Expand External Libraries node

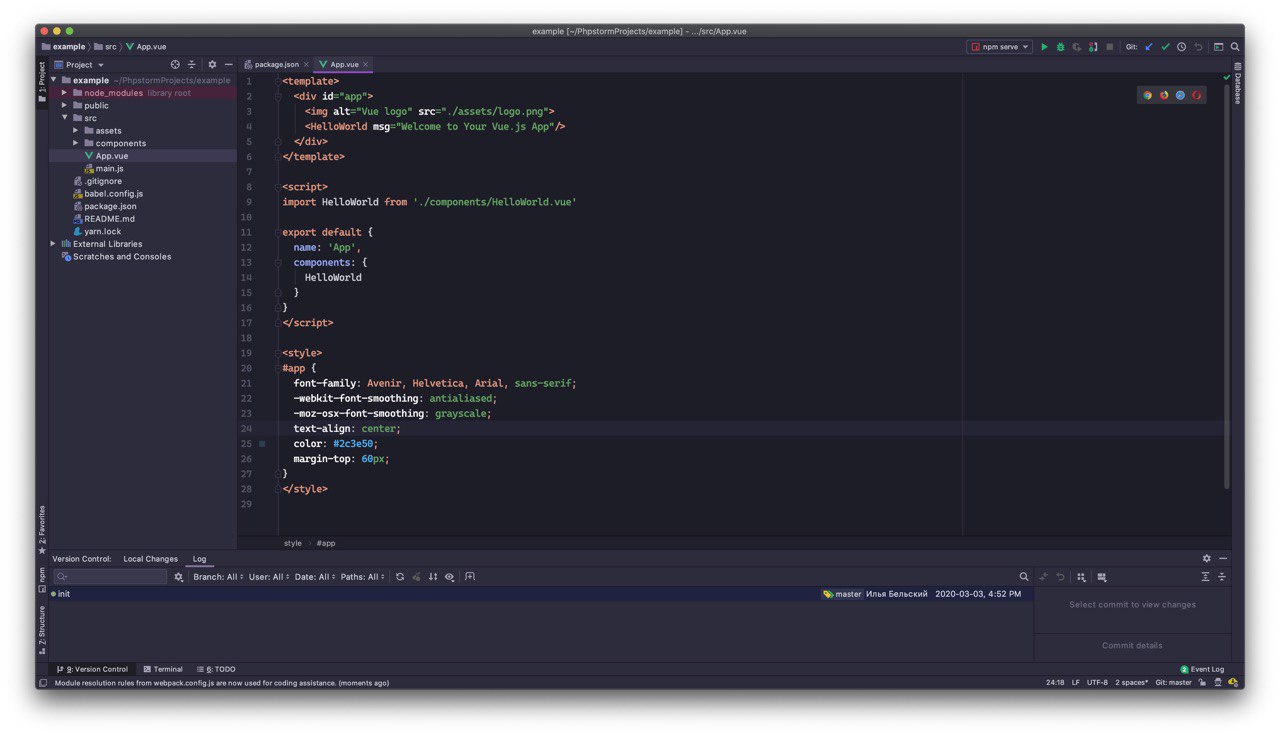point(53,244)
